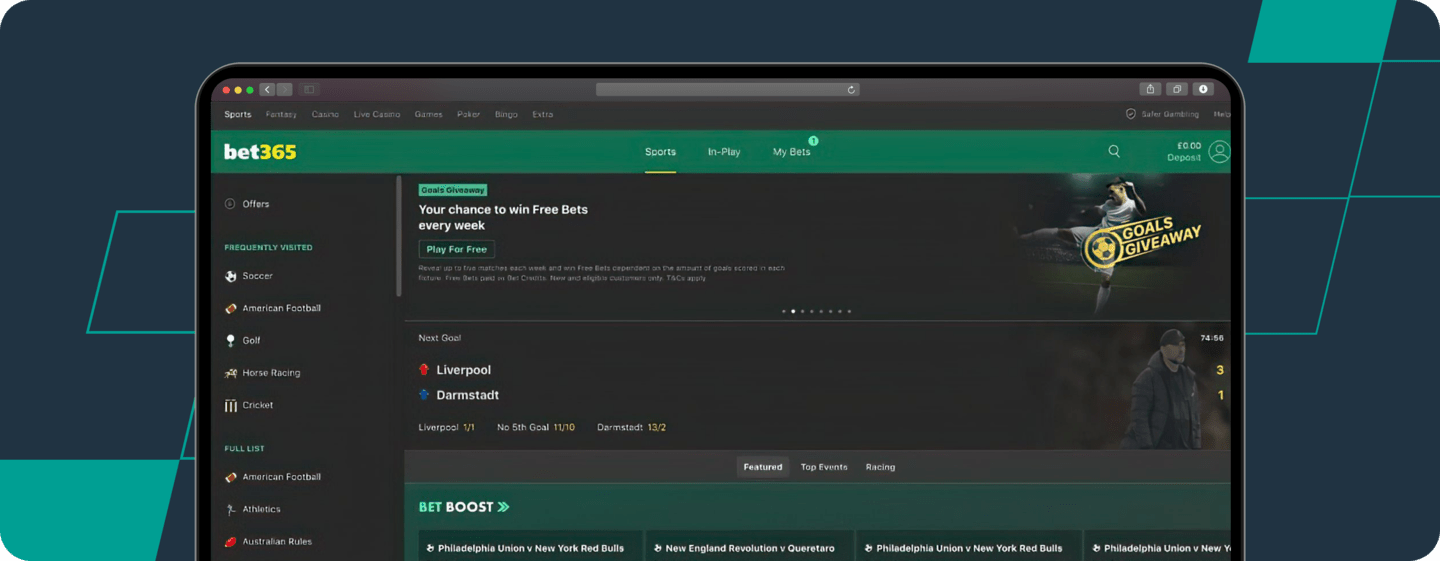
Task: Select Darmstadt 13/2 next goal odds
Action: [631, 427]
